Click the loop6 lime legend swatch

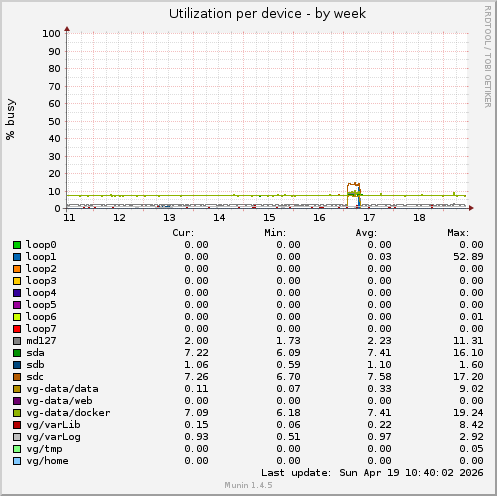(17, 317)
